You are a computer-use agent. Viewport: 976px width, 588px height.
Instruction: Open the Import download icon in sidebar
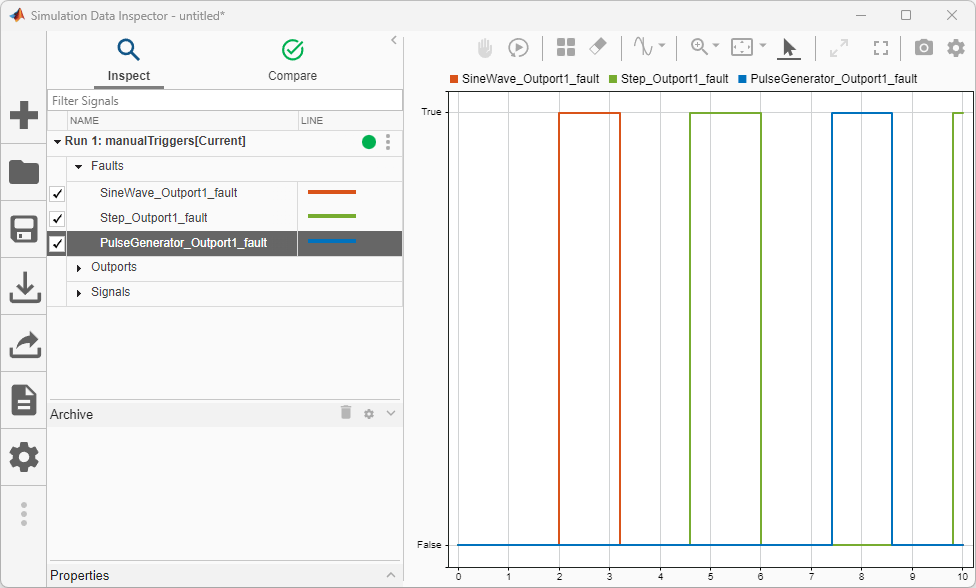24,287
